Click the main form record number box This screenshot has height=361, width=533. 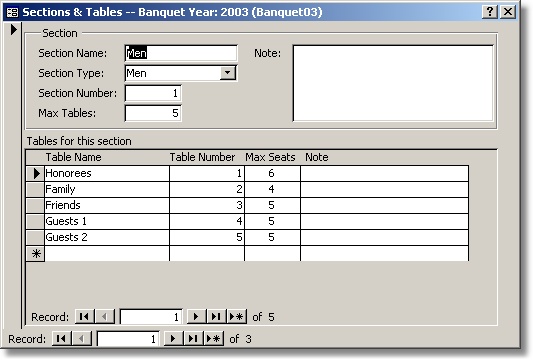point(128,339)
